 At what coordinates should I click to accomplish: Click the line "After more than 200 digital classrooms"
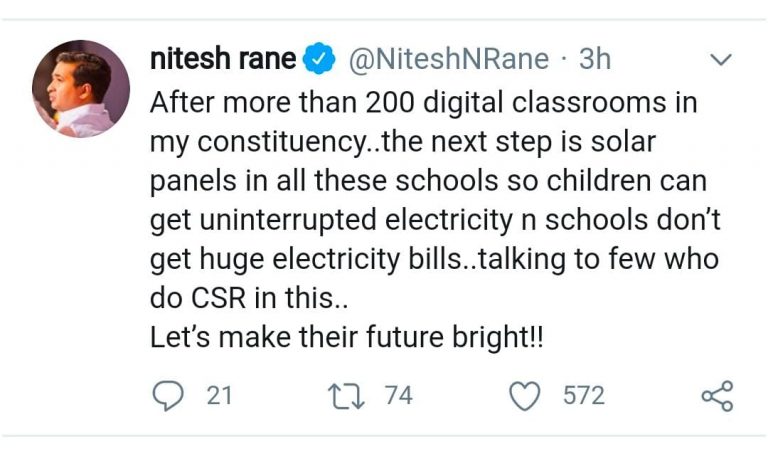click(423, 103)
